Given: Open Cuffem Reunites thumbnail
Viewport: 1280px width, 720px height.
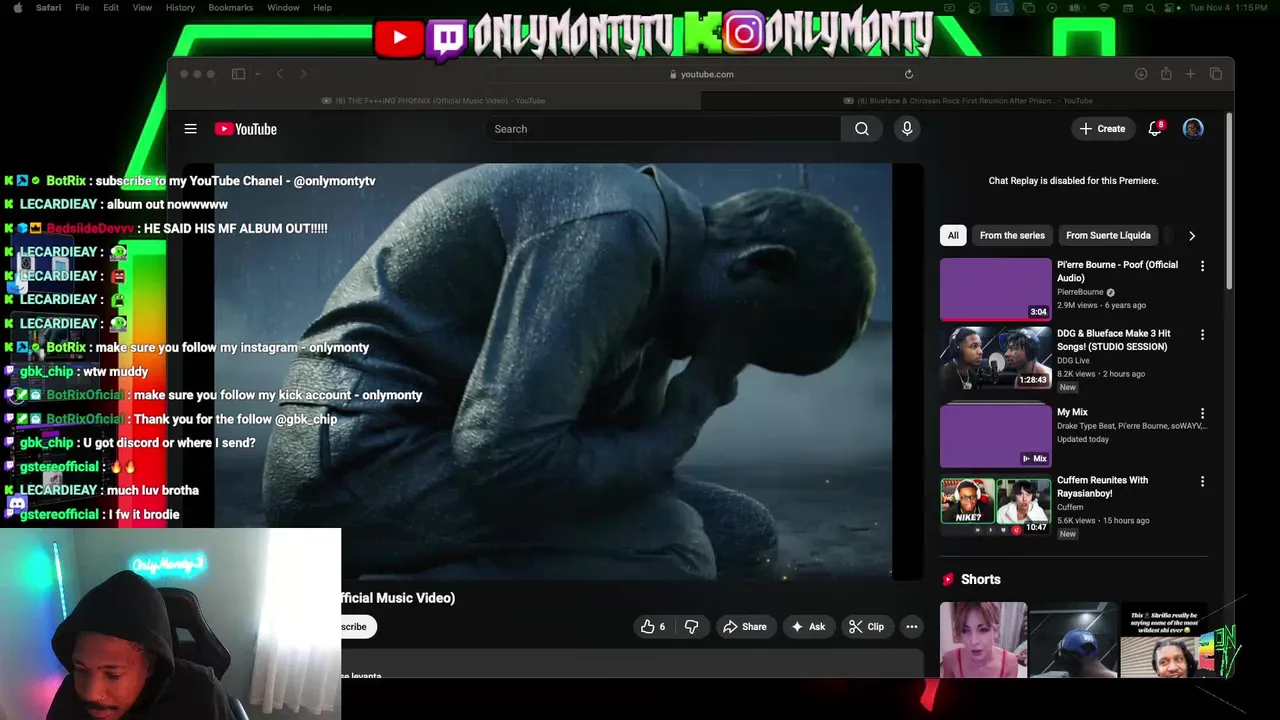Looking at the screenshot, I should pos(995,503).
